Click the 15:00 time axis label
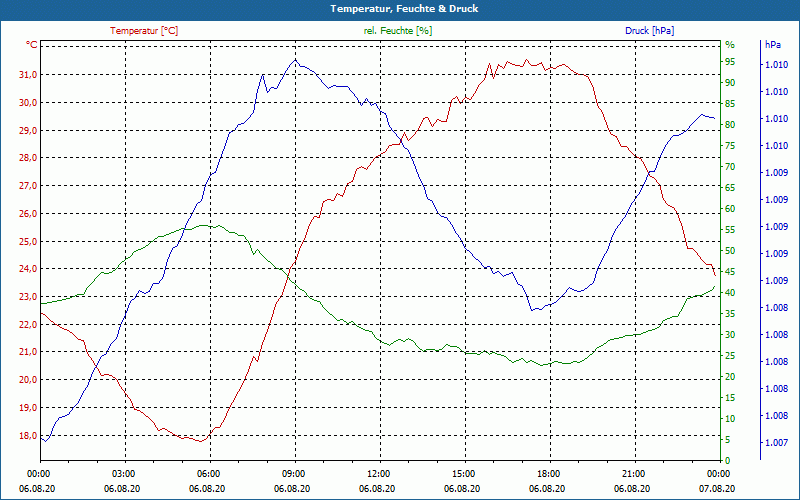The height and width of the screenshot is (500, 800). (x=464, y=473)
